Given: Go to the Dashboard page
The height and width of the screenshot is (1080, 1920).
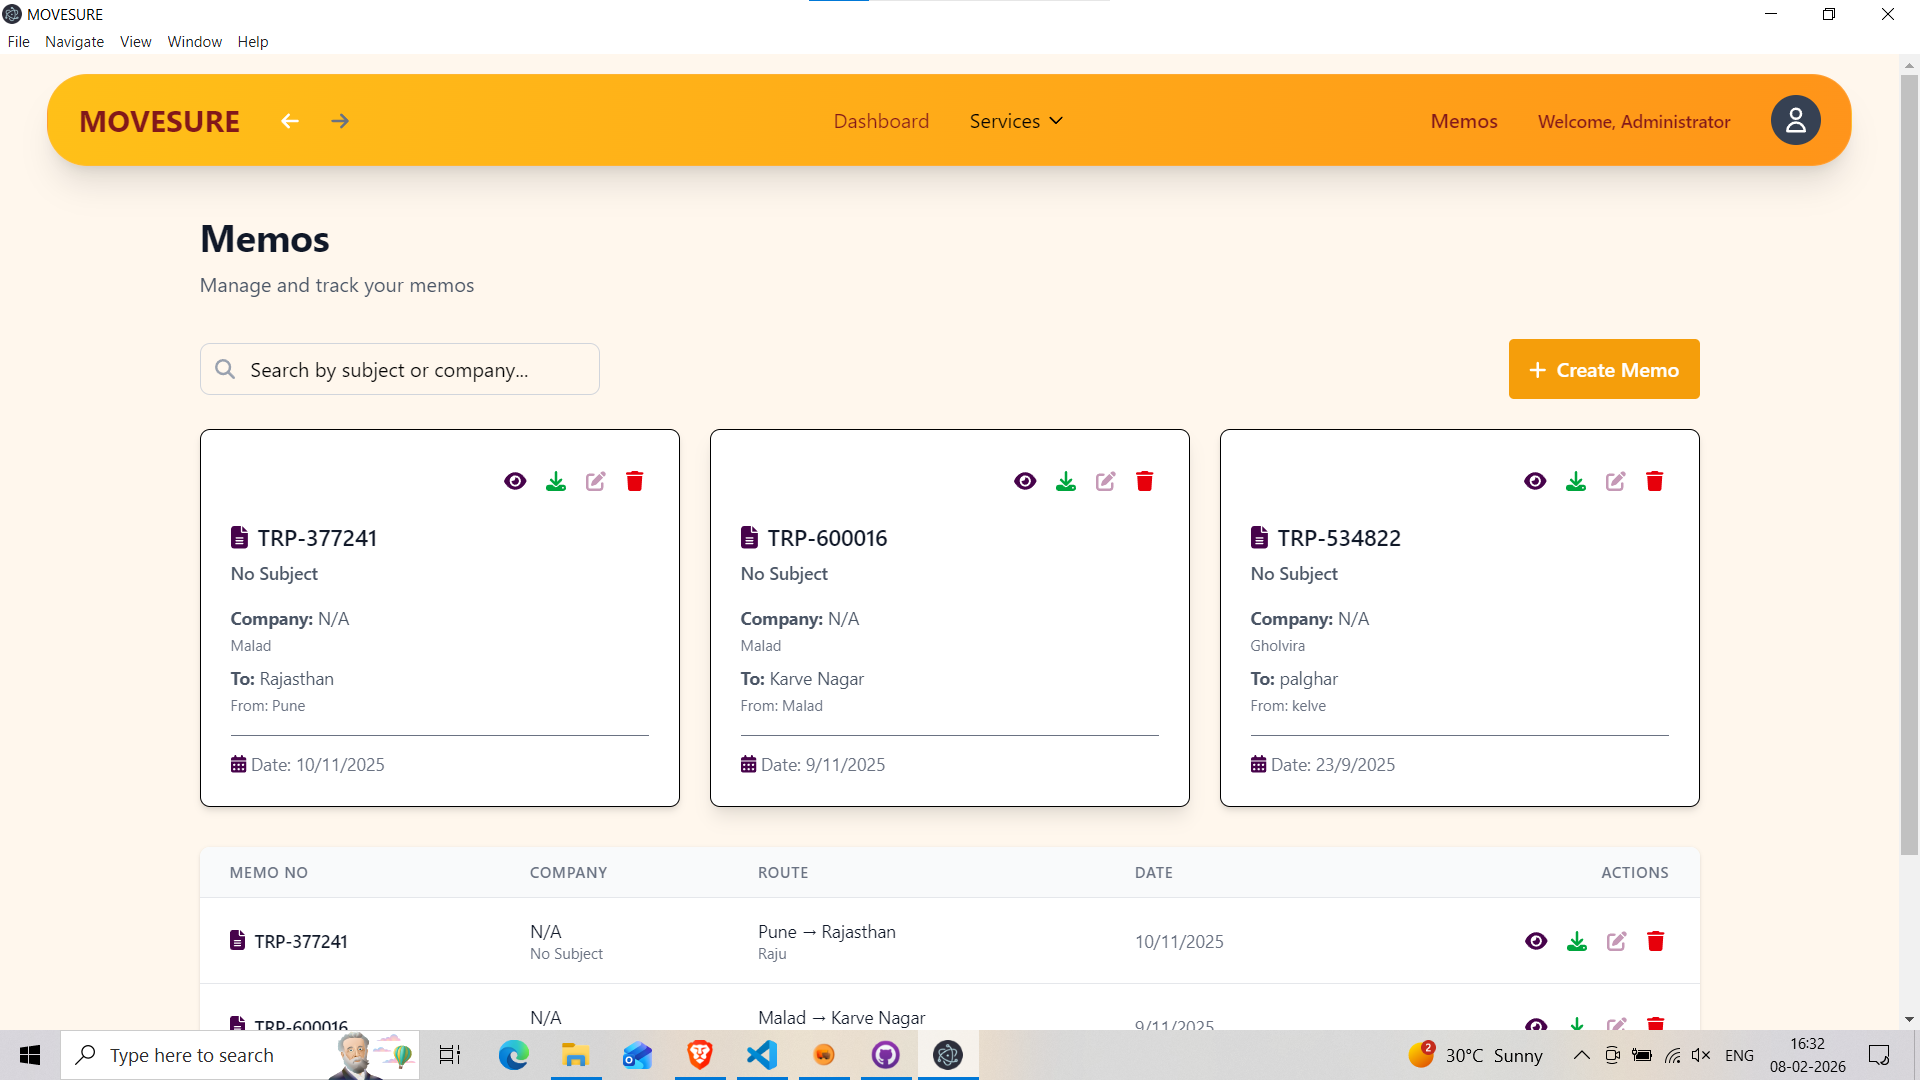Looking at the screenshot, I should point(881,120).
